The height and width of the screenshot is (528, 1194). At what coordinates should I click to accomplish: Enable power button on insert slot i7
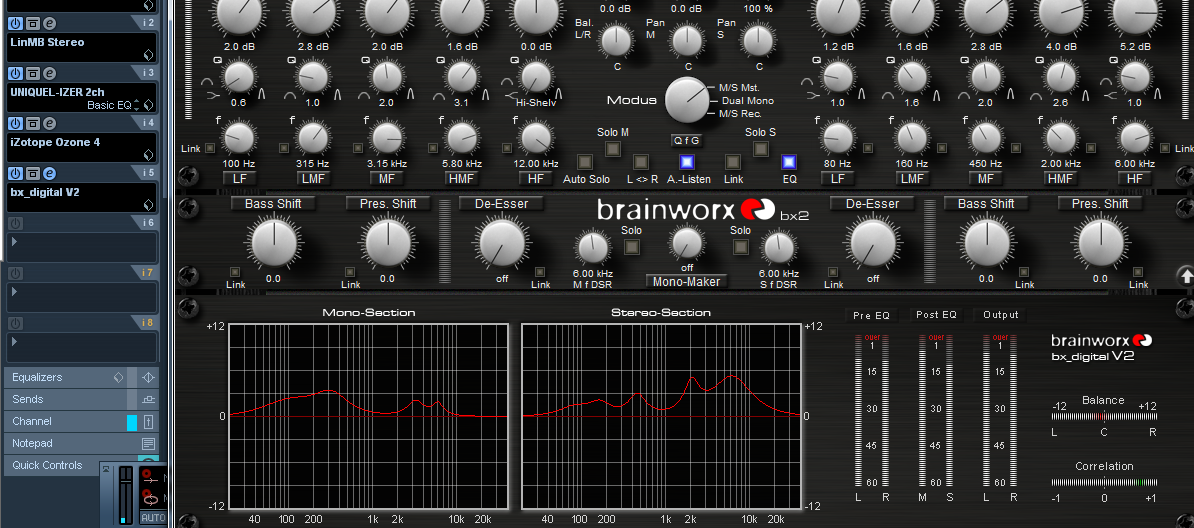pyautogui.click(x=14, y=273)
